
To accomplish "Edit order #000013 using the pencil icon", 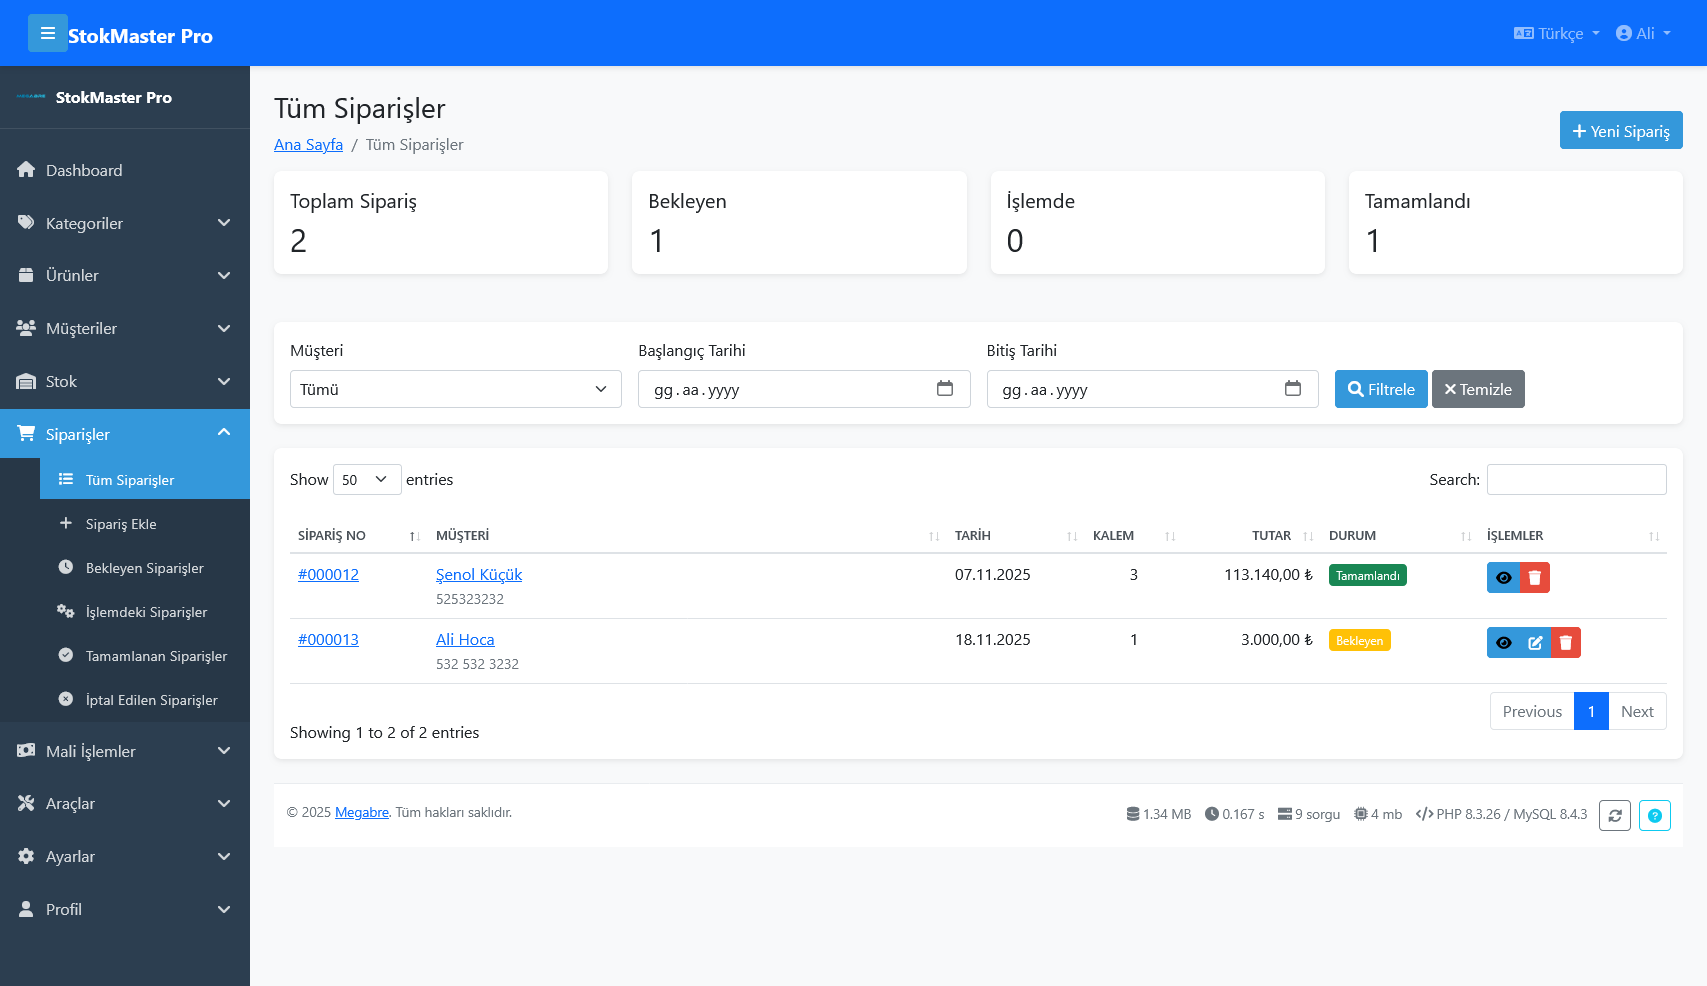I will click(x=1535, y=642).
